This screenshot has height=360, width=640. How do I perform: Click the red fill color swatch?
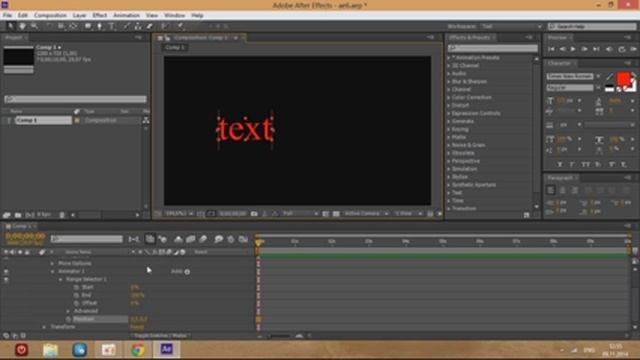pyautogui.click(x=623, y=78)
